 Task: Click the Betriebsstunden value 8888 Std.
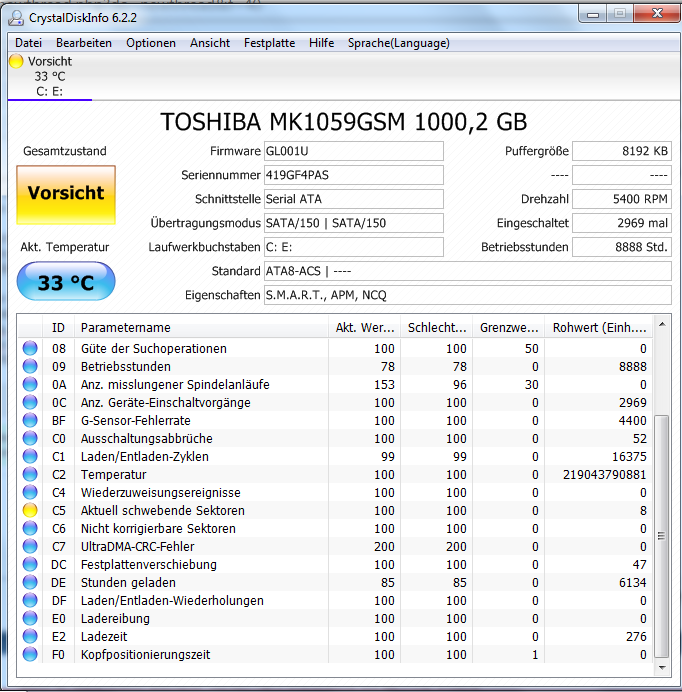click(622, 247)
